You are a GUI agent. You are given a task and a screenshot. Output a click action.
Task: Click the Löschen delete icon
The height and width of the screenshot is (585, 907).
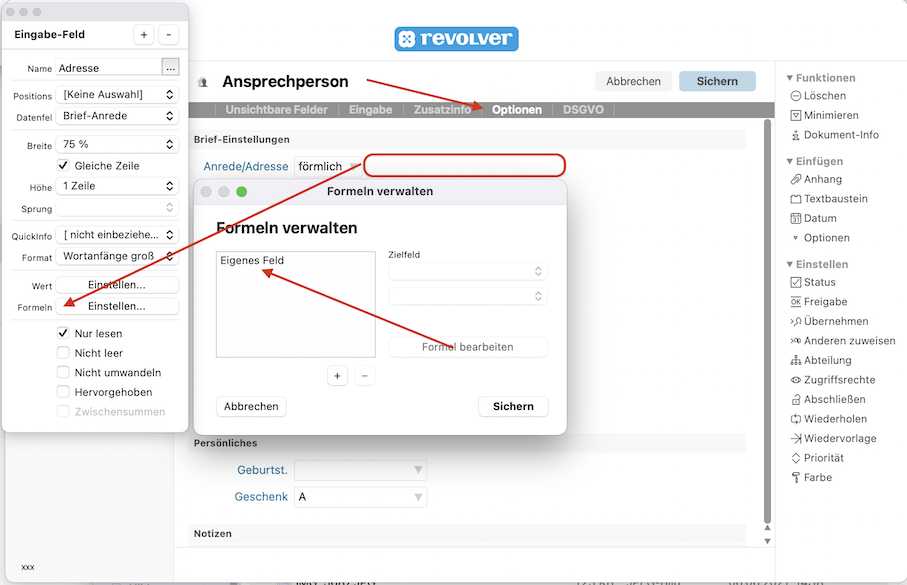796,96
